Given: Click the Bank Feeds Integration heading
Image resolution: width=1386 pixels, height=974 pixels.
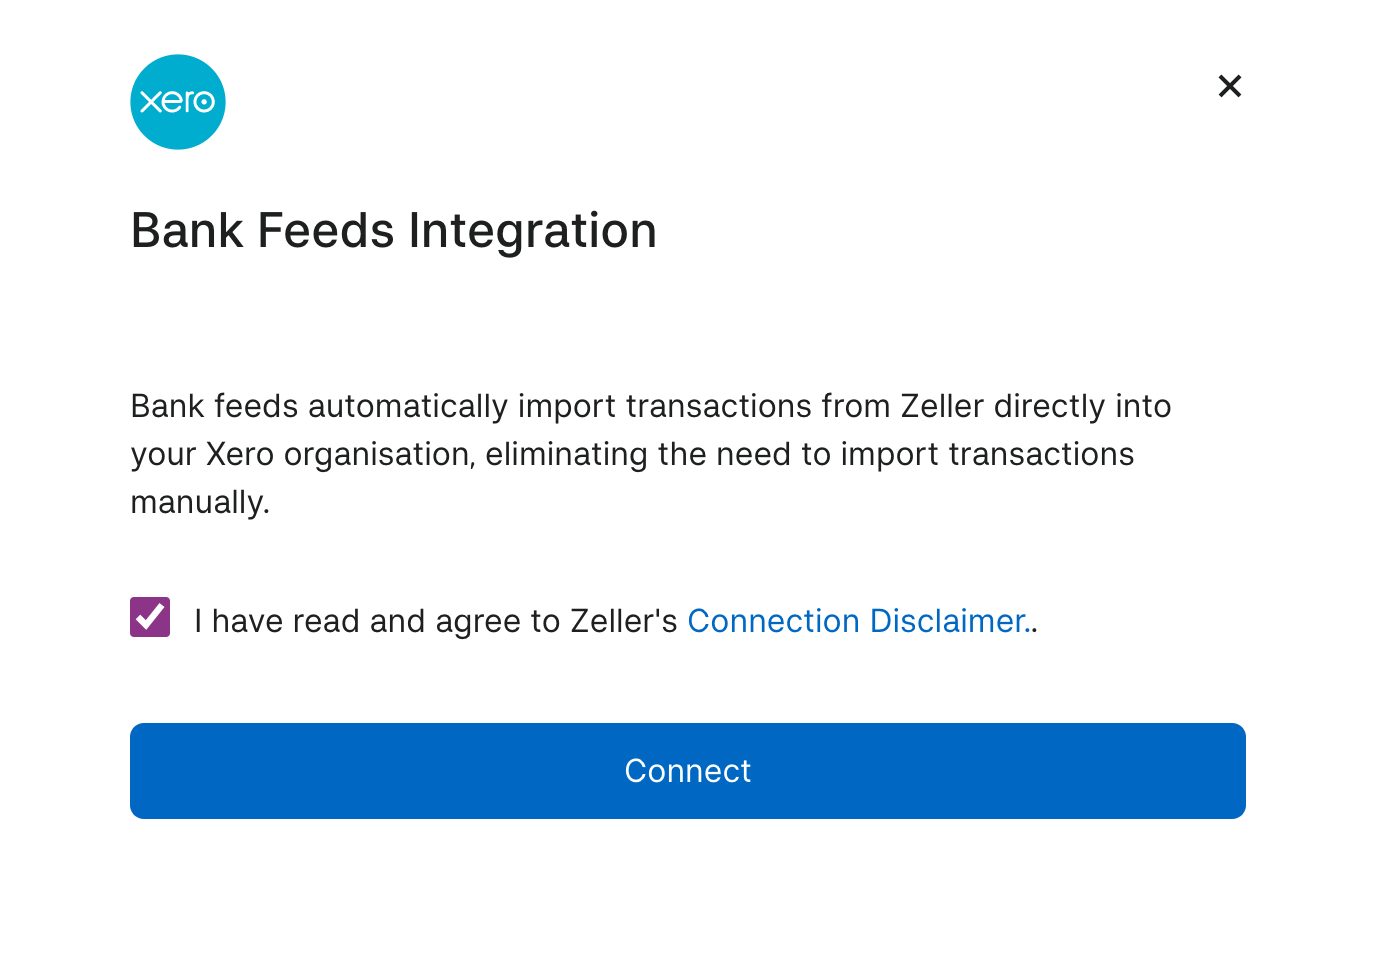Looking at the screenshot, I should point(393,231).
